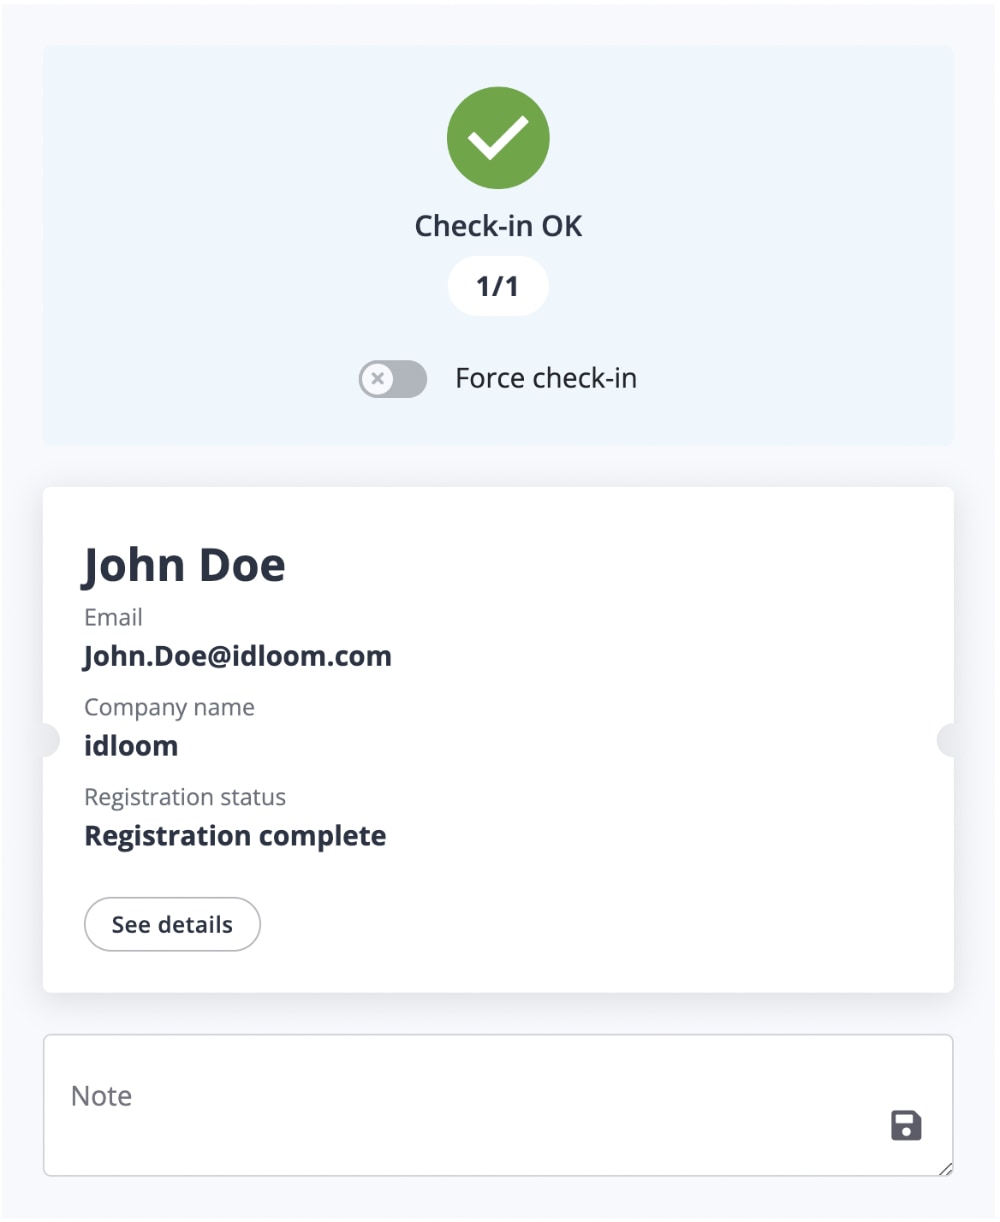The image size is (1000, 1222).
Task: Click the Email field label
Action: (113, 617)
